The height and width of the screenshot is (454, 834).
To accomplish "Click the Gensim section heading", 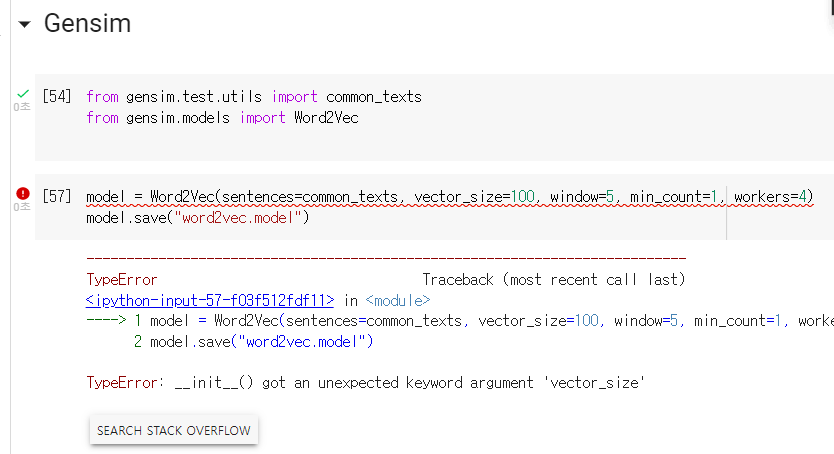I will [x=87, y=23].
